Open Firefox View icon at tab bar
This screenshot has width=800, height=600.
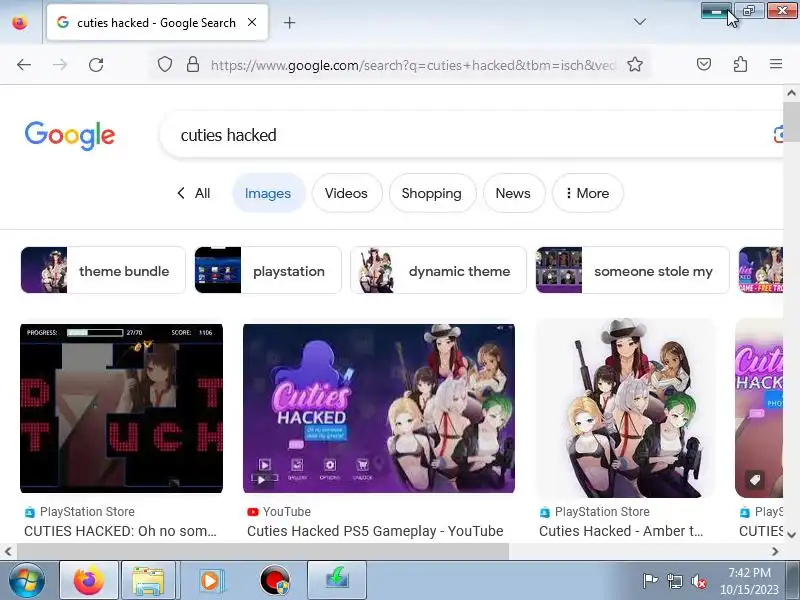coord(20,22)
